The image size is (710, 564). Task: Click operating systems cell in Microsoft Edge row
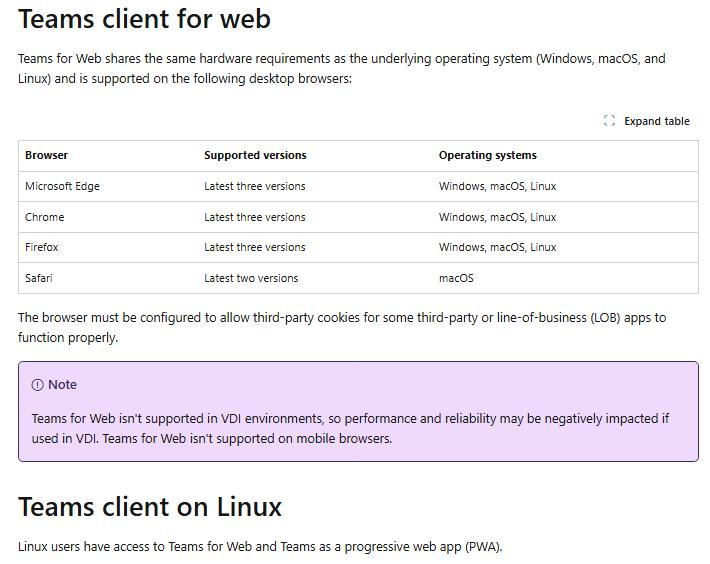(497, 186)
